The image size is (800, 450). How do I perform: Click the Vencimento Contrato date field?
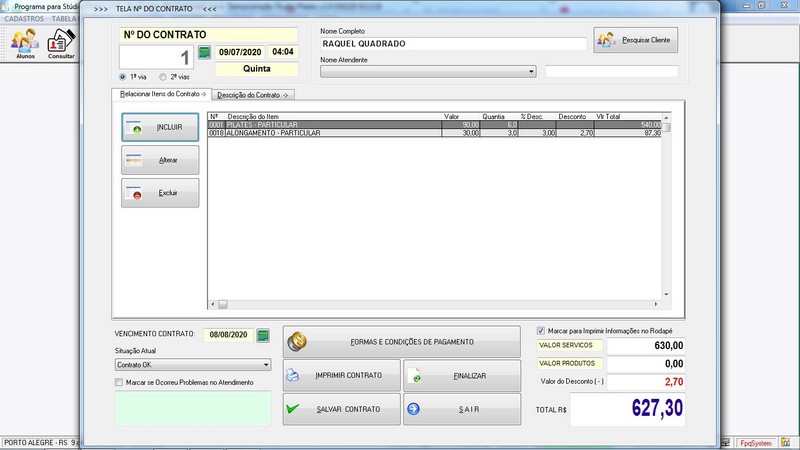click(229, 335)
